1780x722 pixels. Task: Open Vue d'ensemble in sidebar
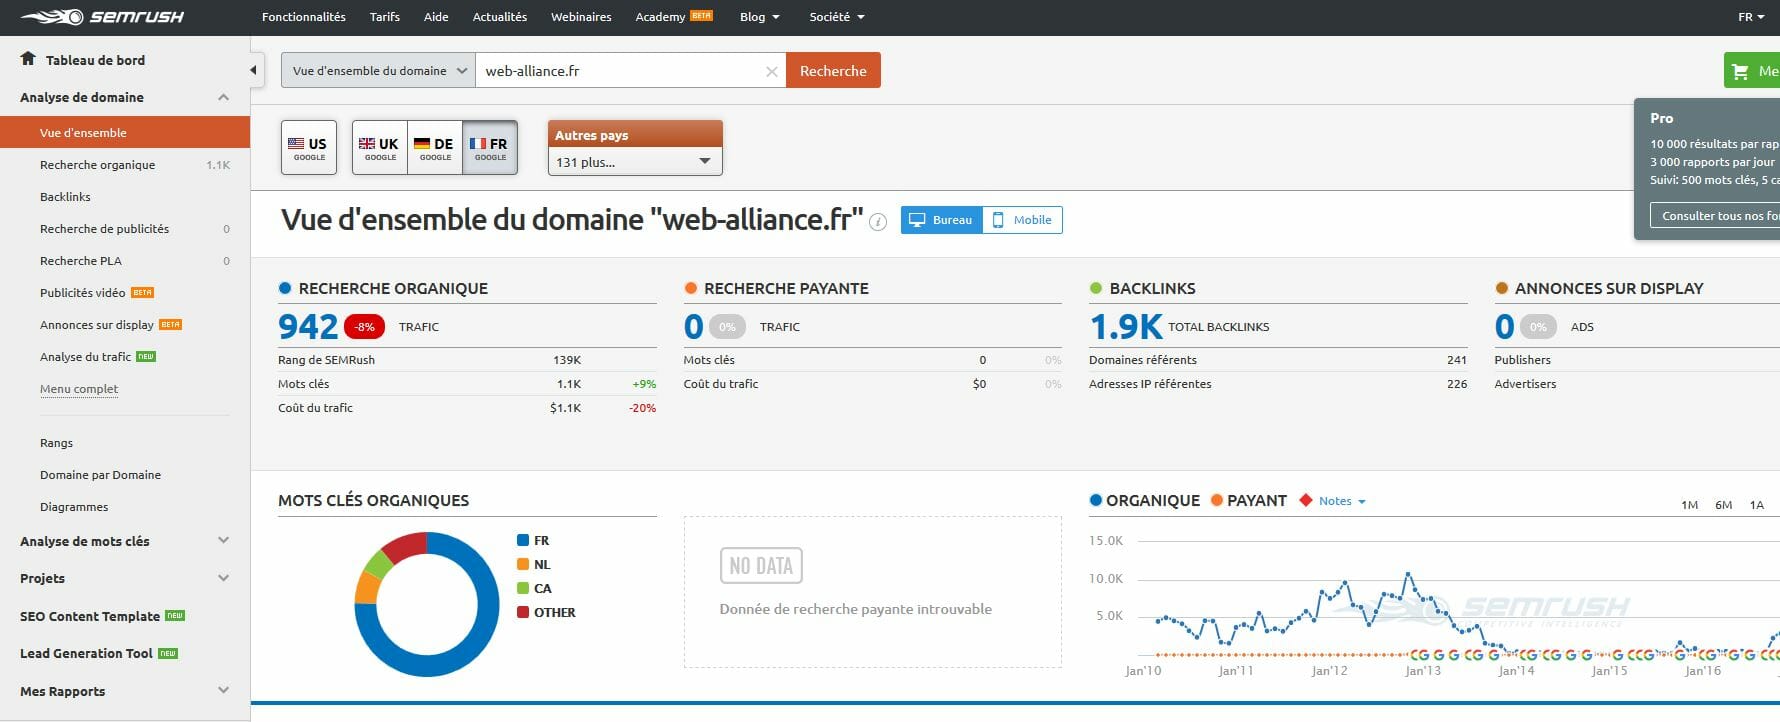pos(125,132)
